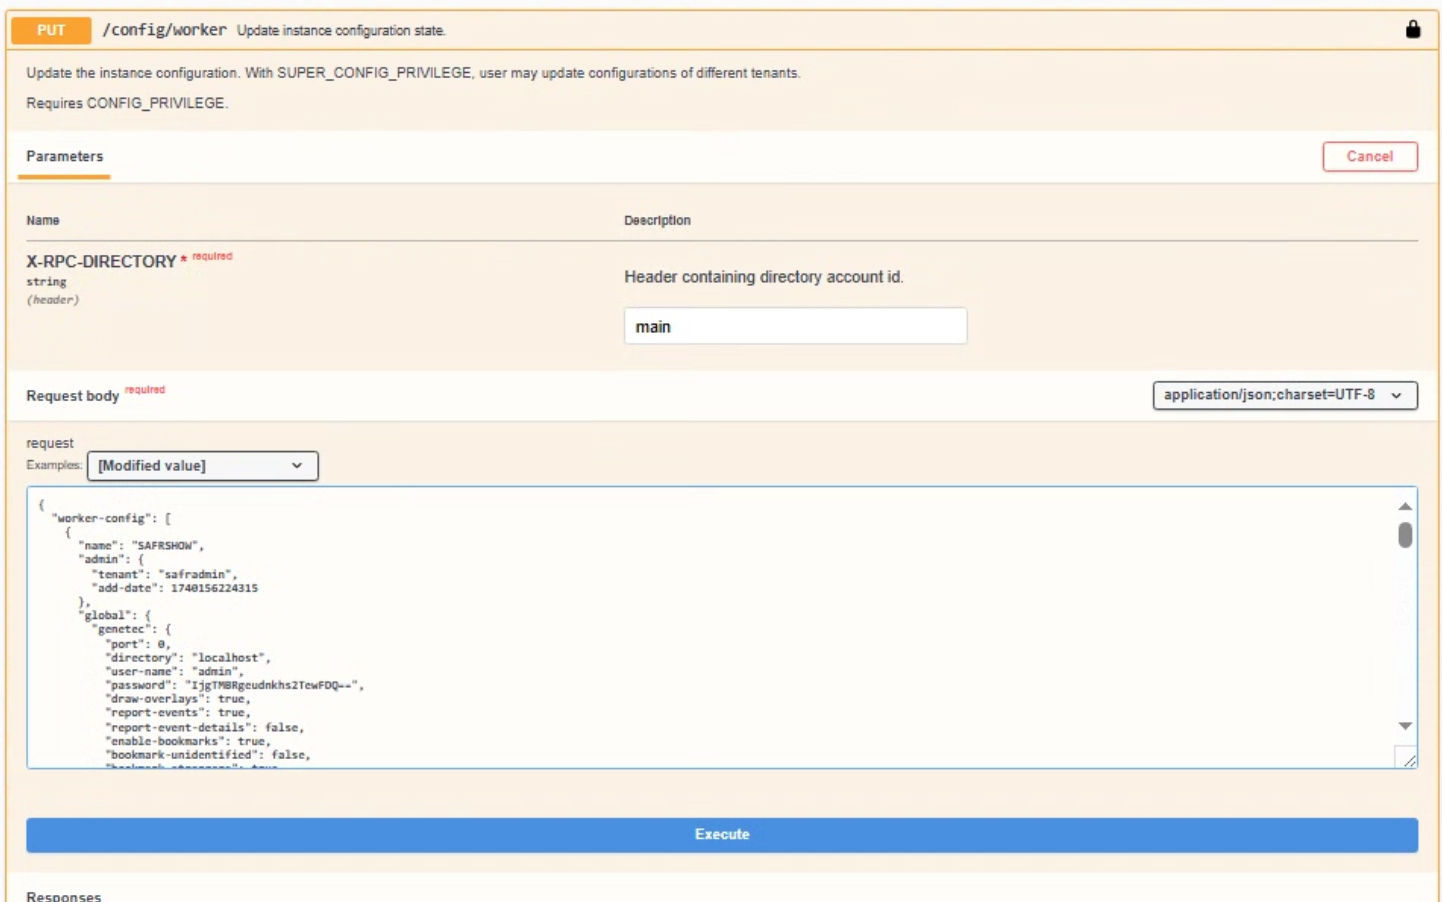This screenshot has width=1442, height=902.
Task: Collapse the /config/worker endpoint path
Action: (164, 30)
